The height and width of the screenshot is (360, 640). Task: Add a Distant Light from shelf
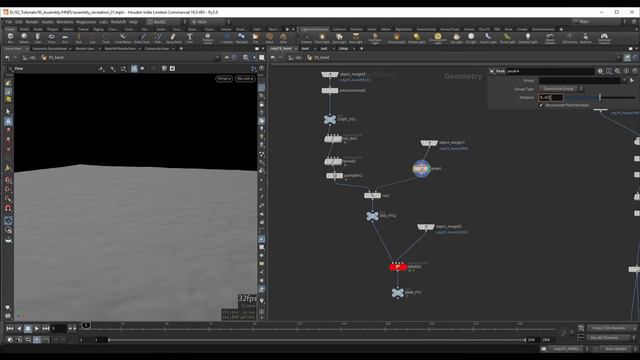tap(416, 38)
